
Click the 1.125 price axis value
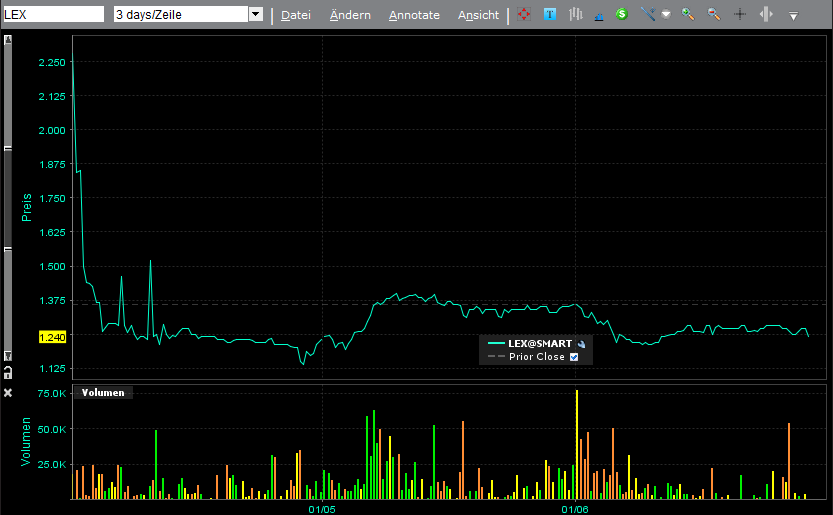[52, 368]
